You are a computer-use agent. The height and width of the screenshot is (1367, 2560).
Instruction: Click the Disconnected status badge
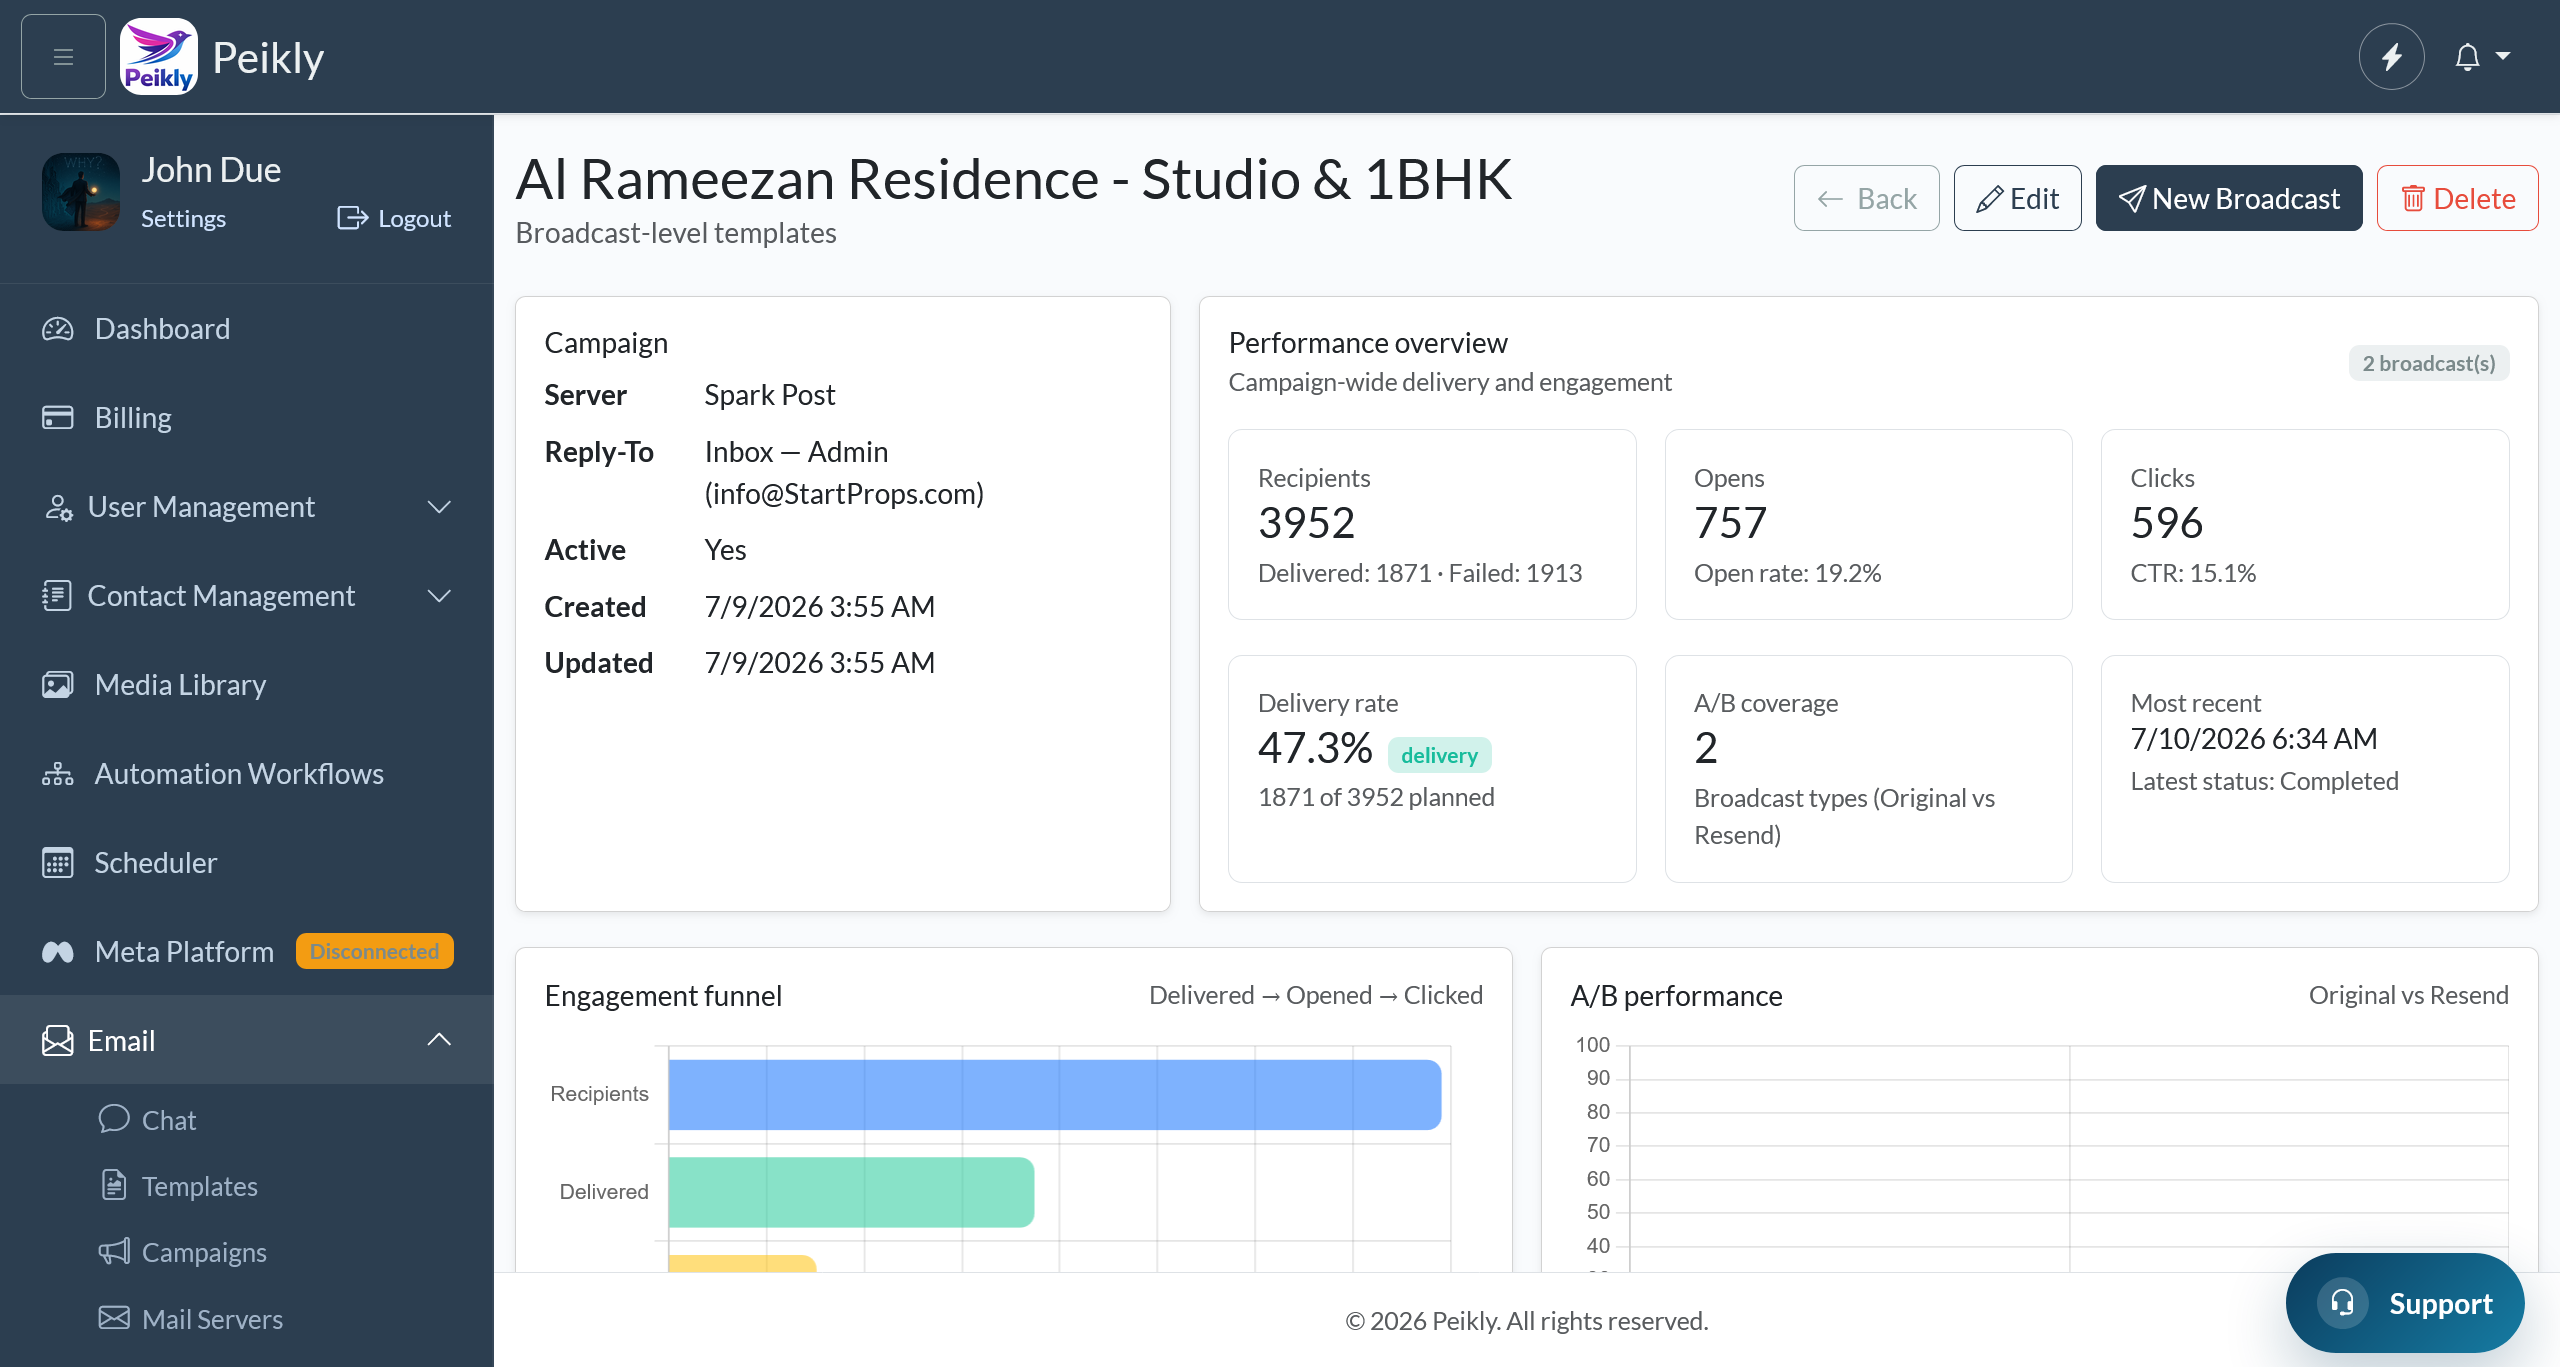375,951
